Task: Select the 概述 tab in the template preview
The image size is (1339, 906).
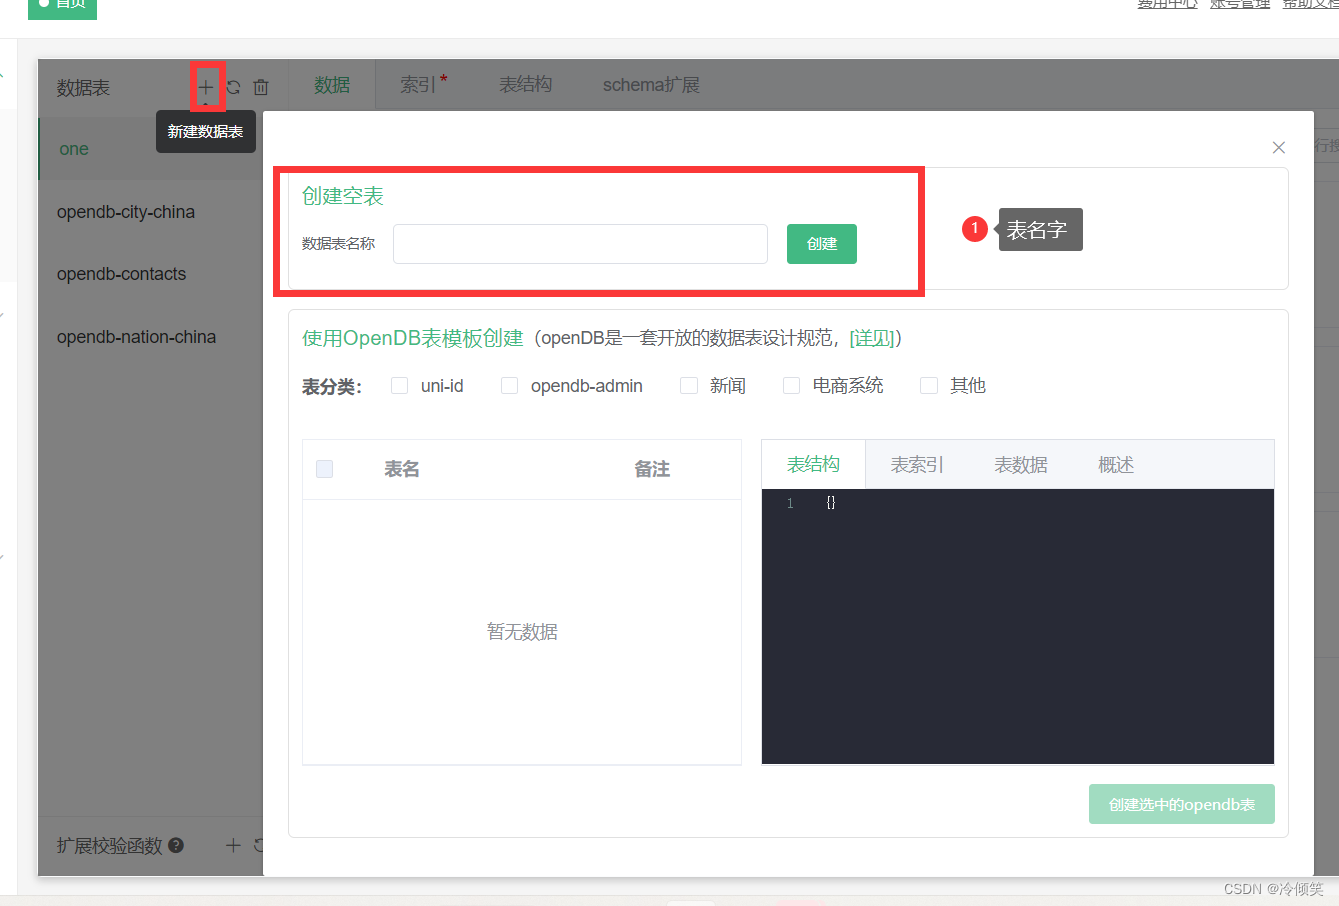Action: click(x=1116, y=465)
